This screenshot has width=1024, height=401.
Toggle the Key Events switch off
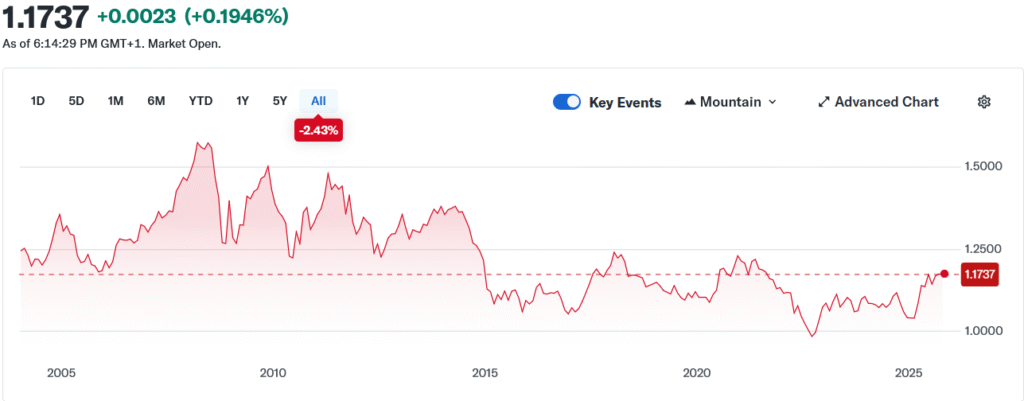567,102
